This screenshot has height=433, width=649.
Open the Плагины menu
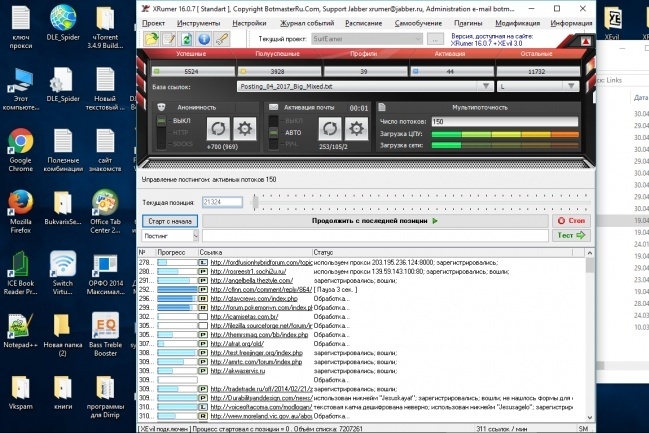coord(468,23)
